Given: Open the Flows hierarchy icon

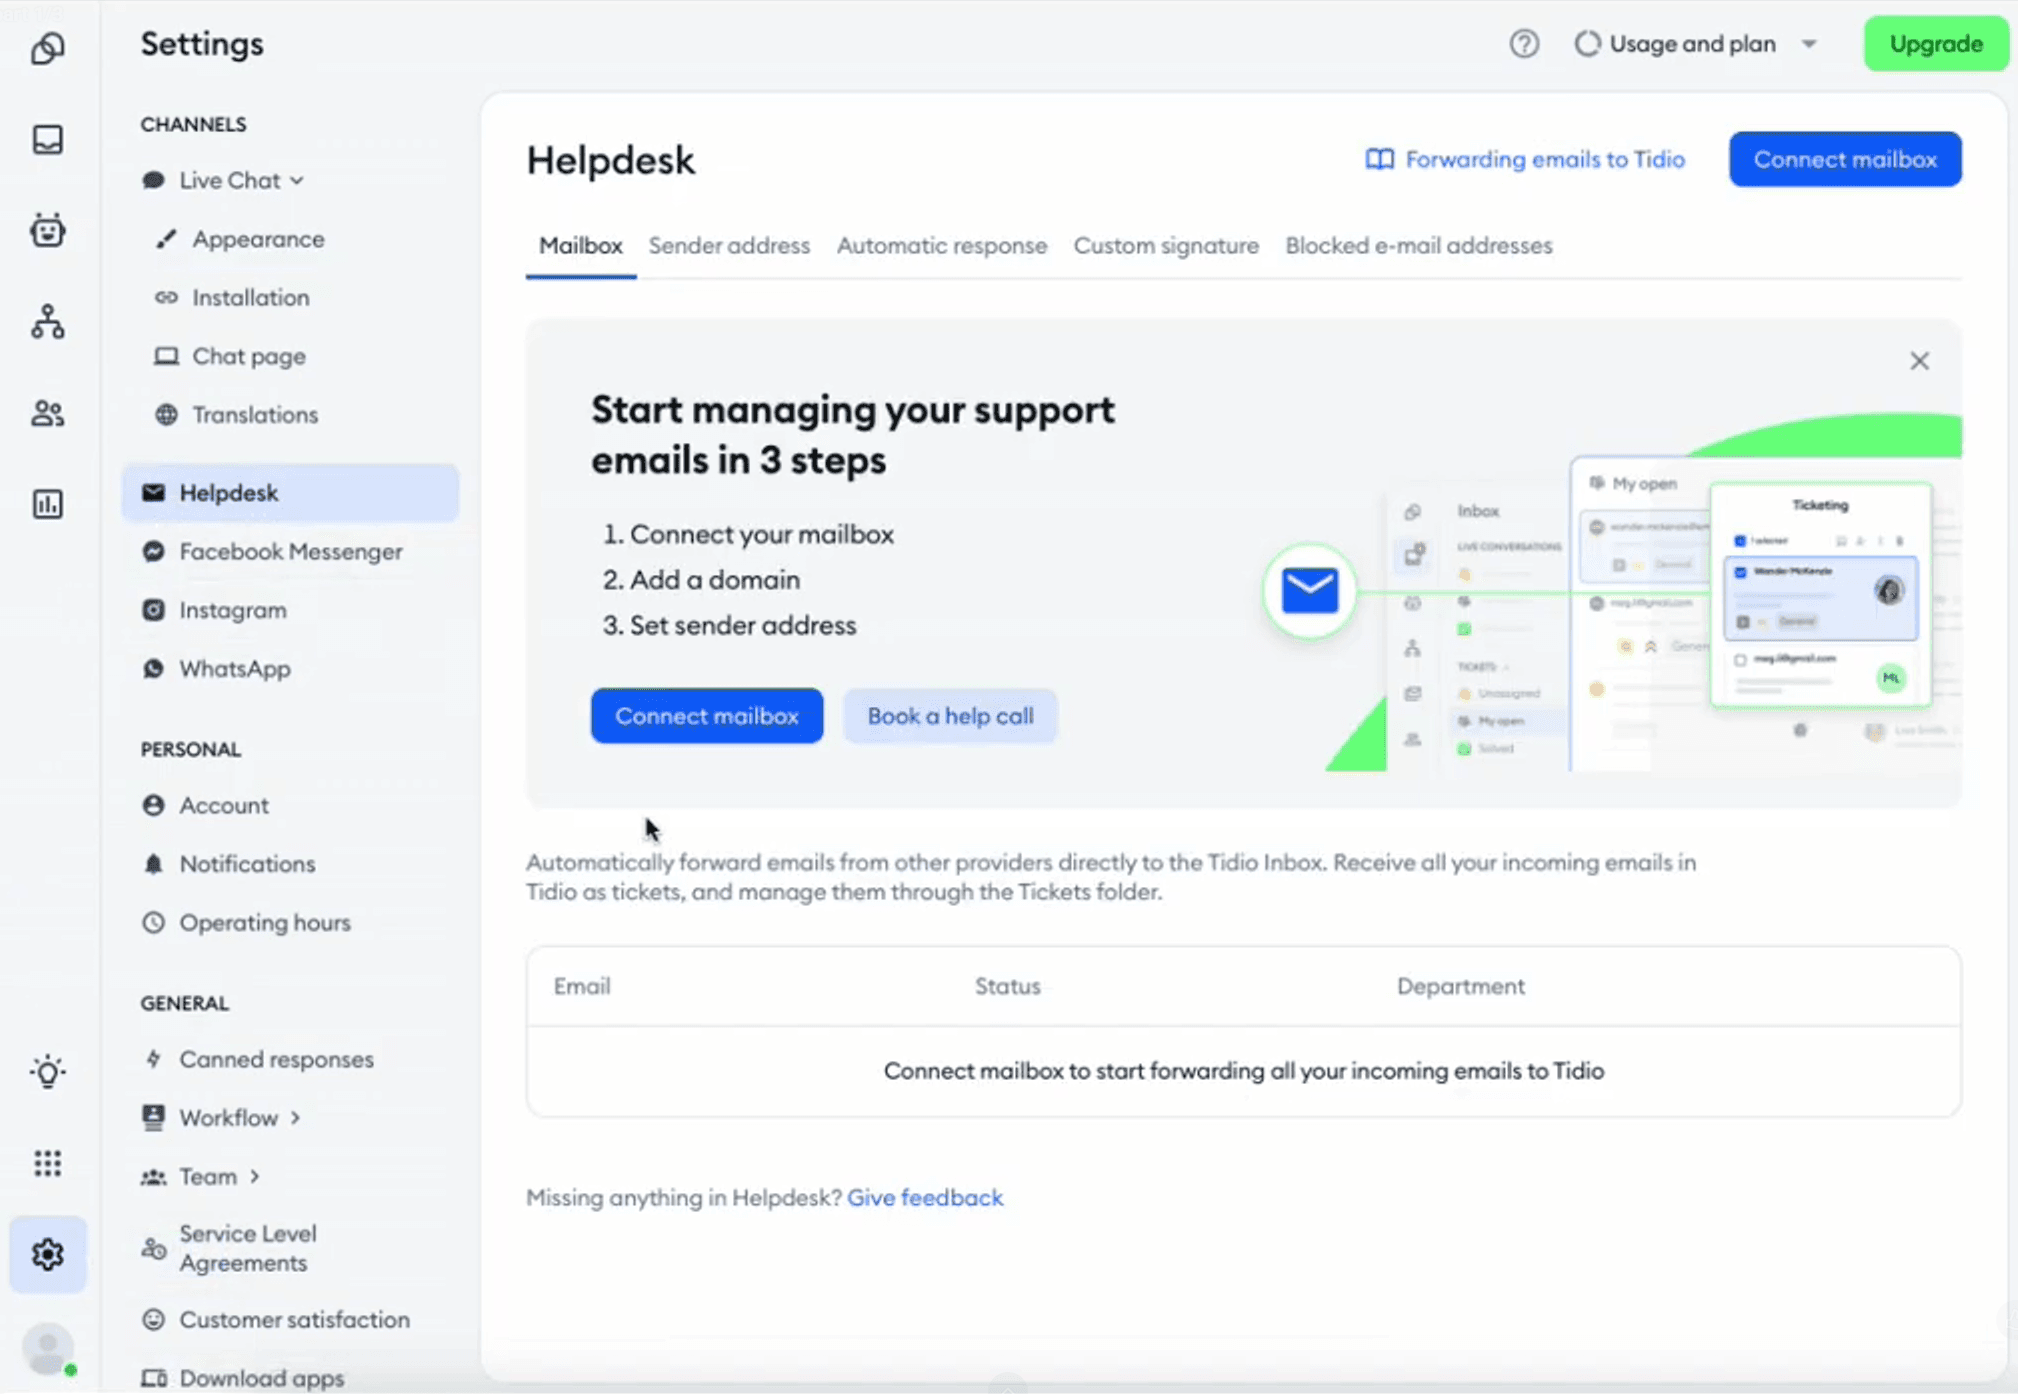Looking at the screenshot, I should tap(47, 321).
